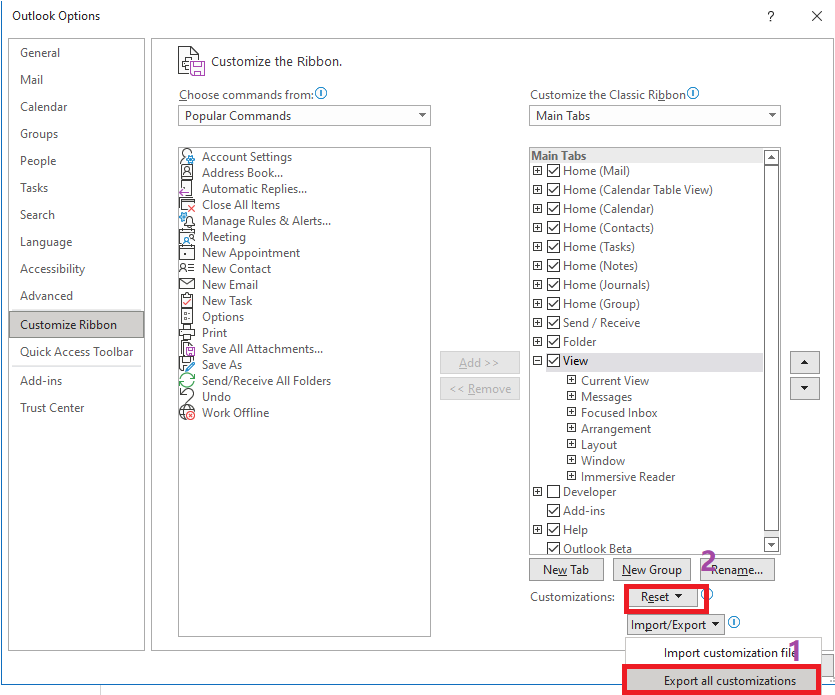Select the New Task clipboard icon

187,300
